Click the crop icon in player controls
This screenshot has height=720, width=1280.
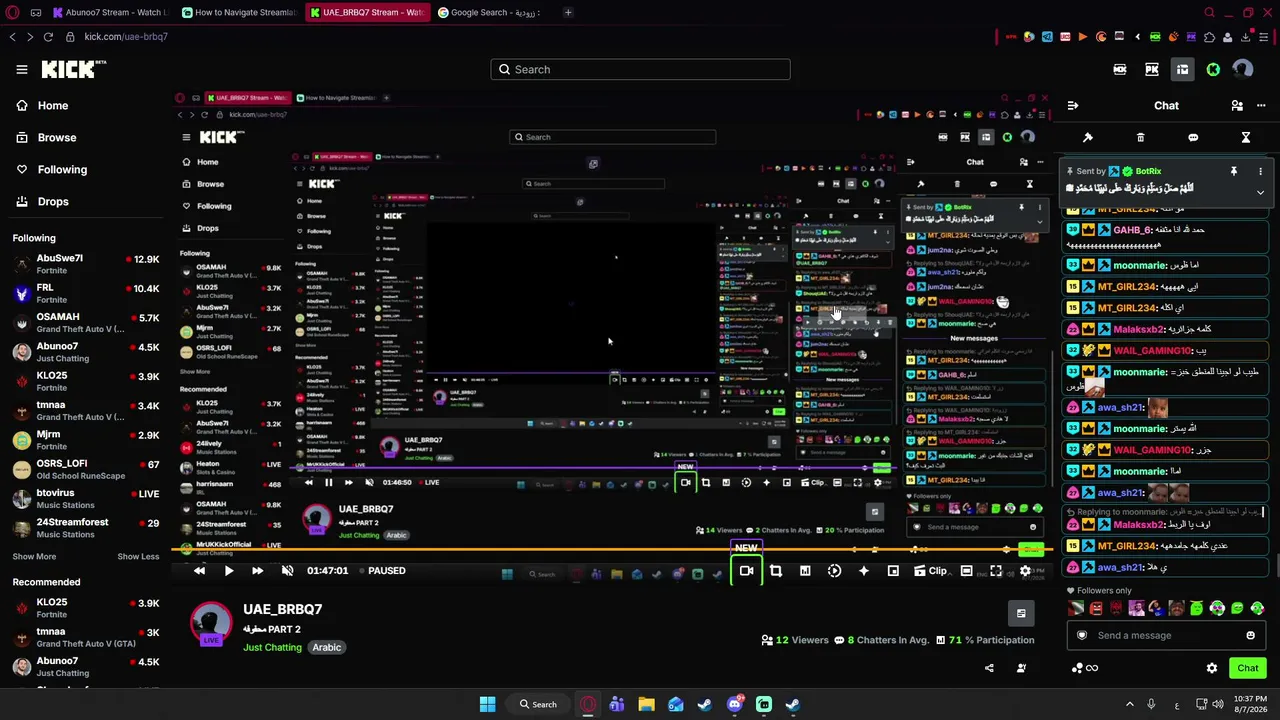click(775, 571)
